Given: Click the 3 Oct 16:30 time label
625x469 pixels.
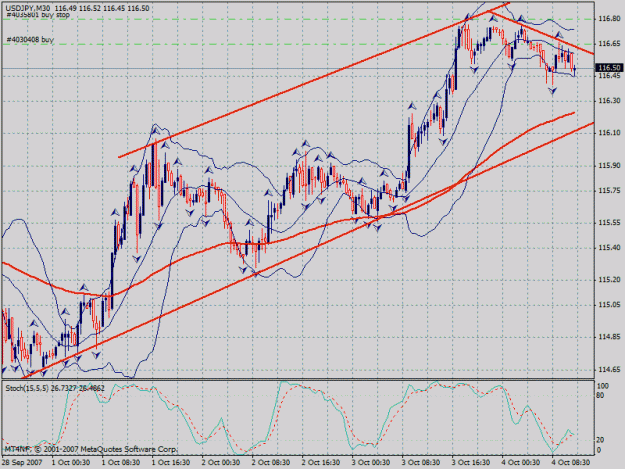Looking at the screenshot, I should [x=471, y=463].
